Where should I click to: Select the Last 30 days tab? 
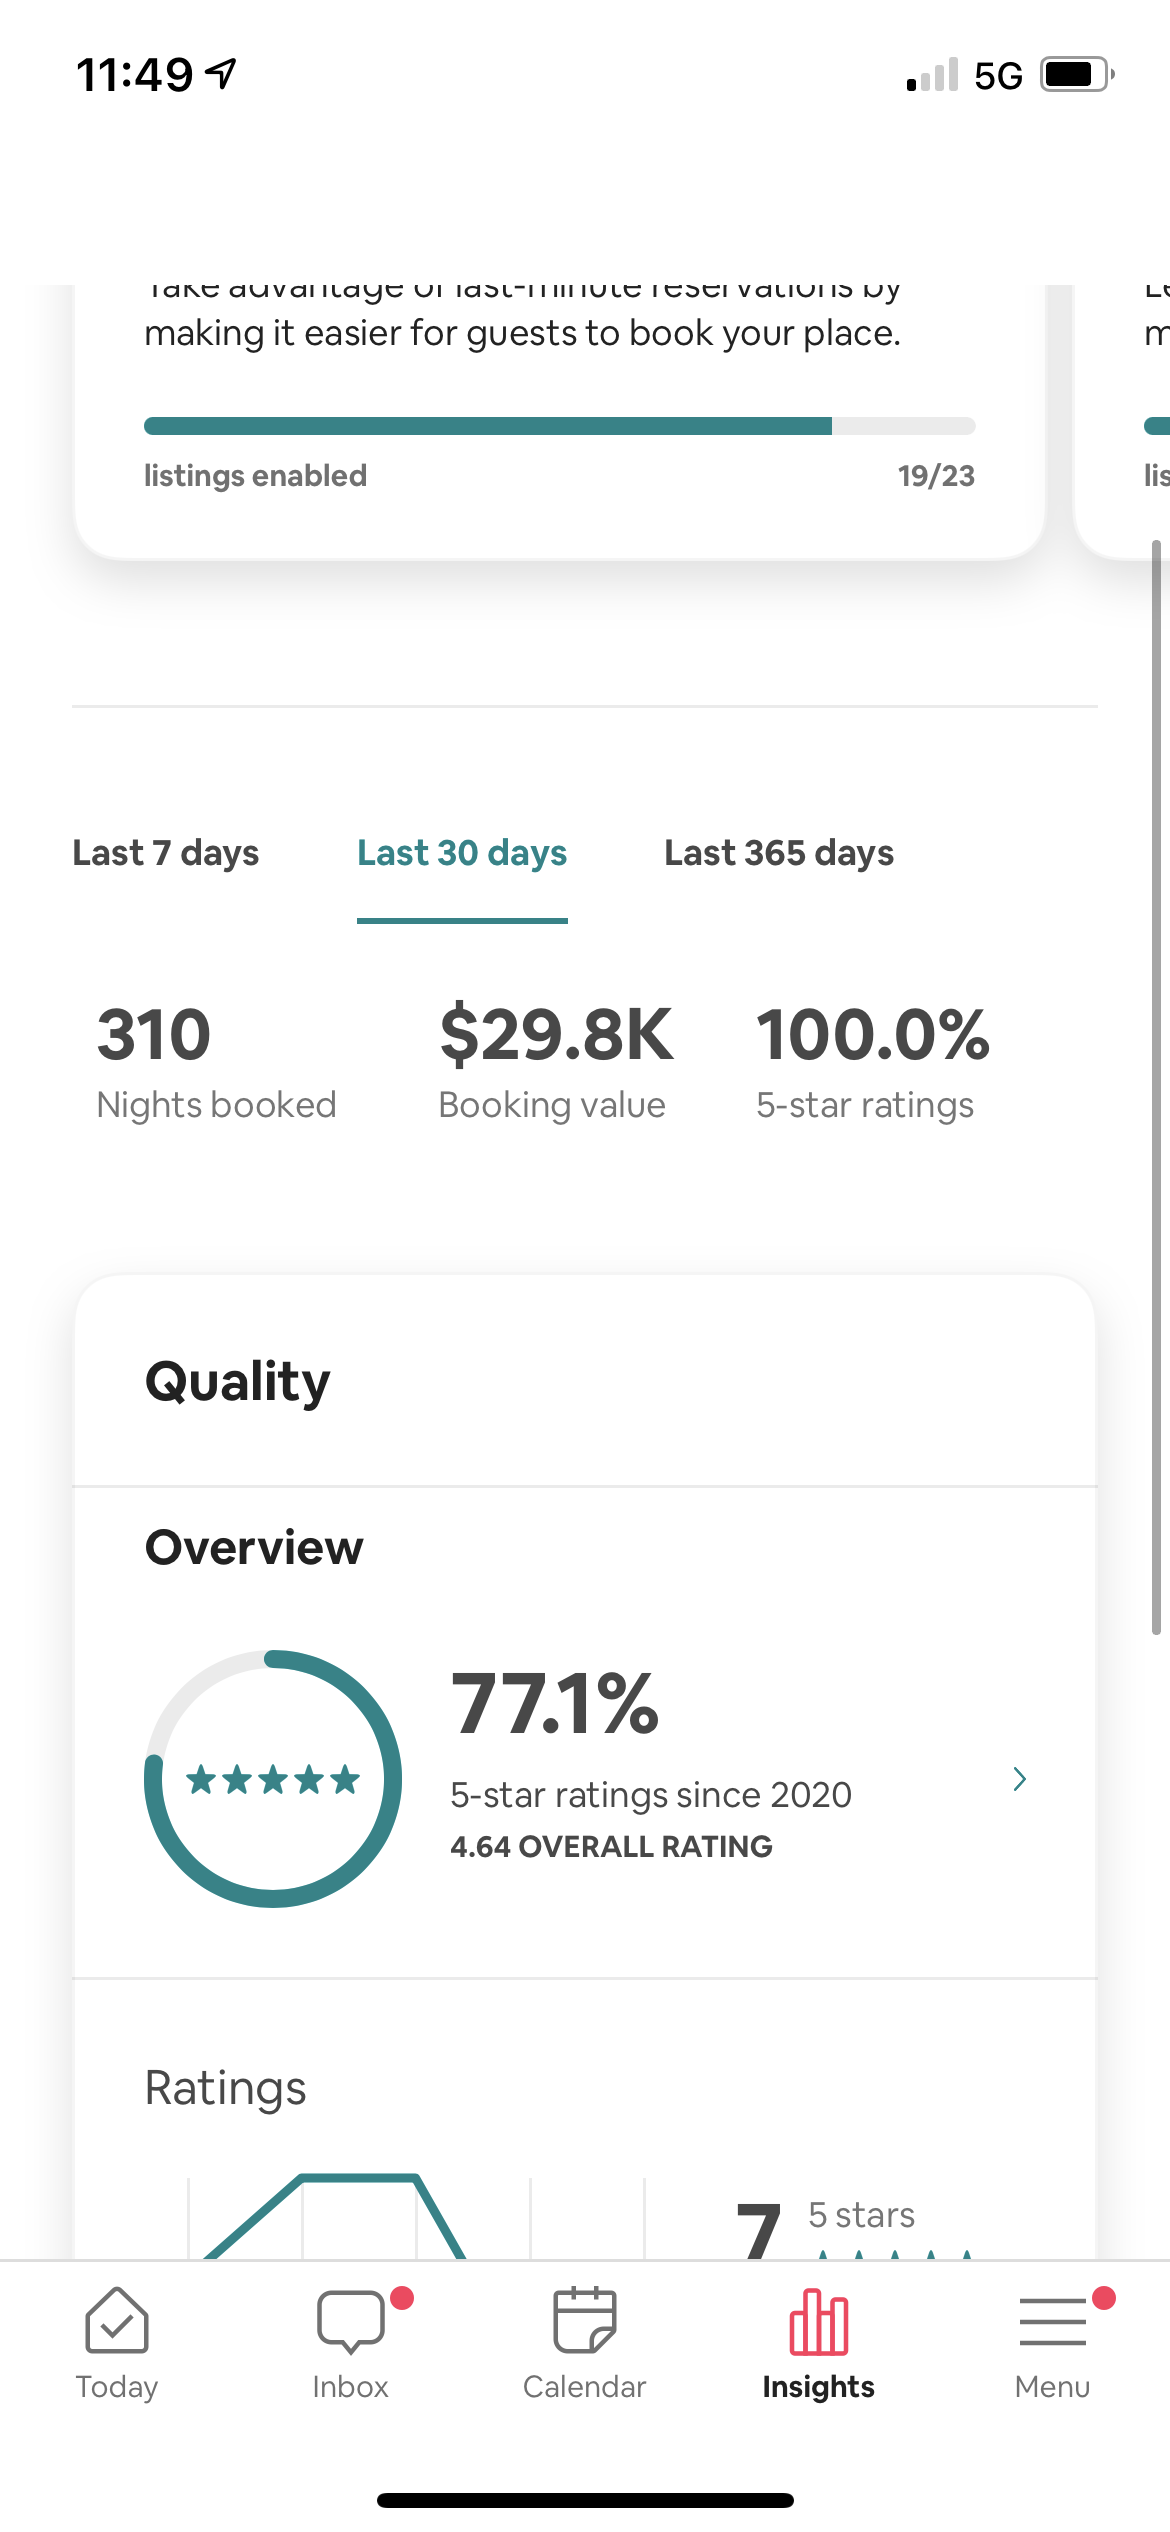tap(462, 853)
